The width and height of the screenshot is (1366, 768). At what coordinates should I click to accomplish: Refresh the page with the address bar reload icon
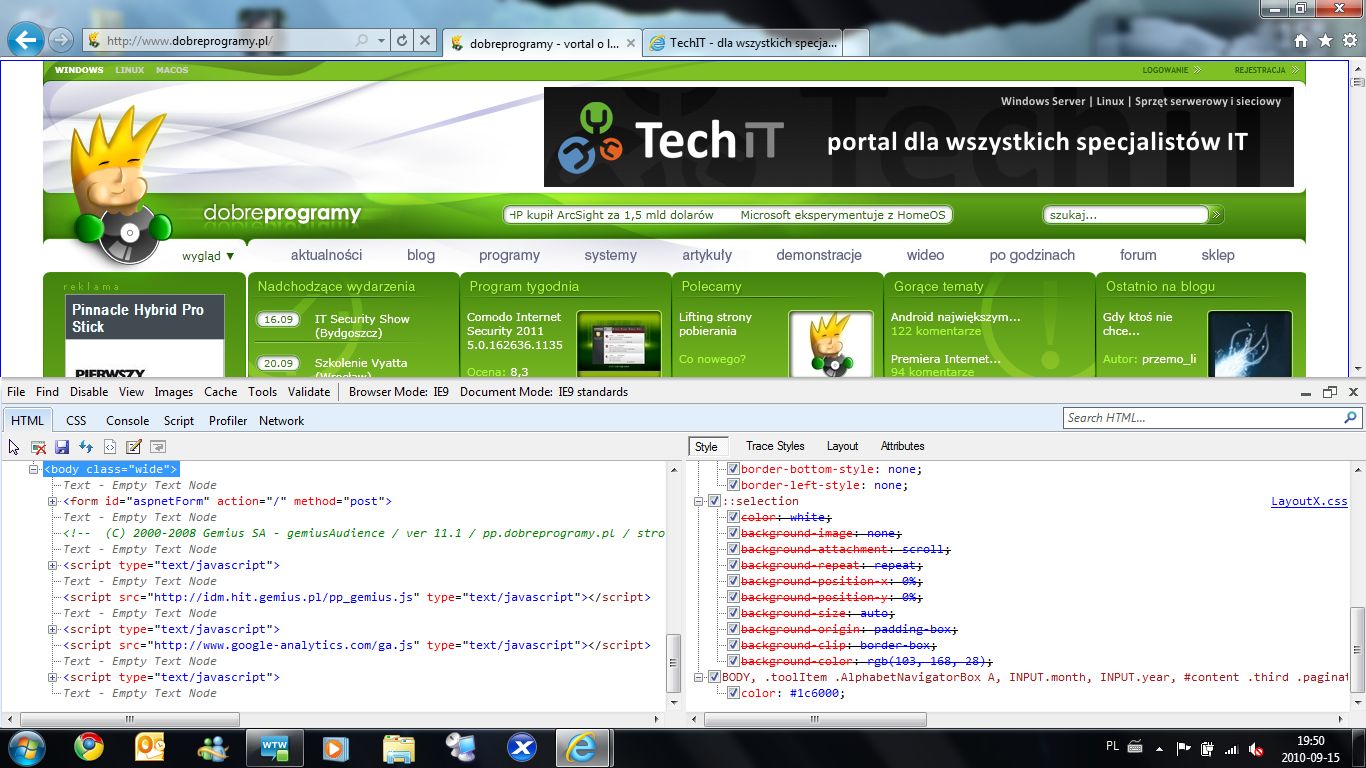[x=402, y=41]
